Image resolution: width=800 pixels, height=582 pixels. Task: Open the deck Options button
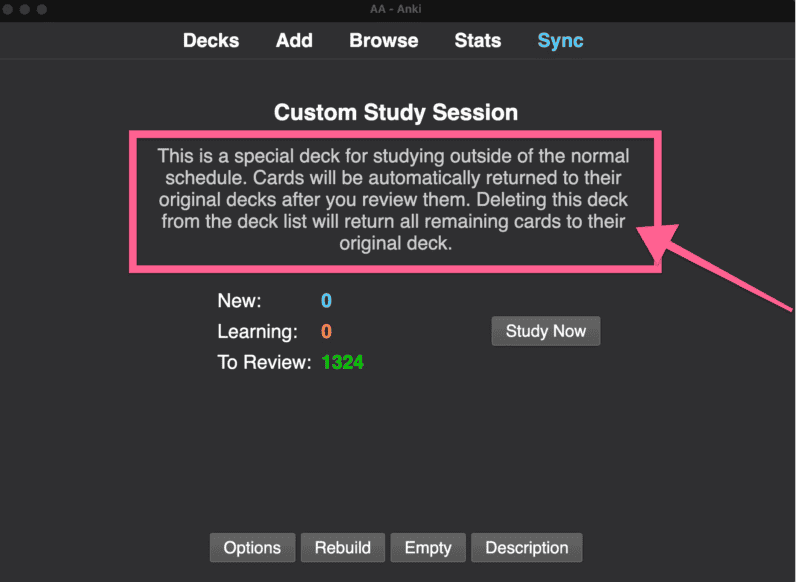pos(252,547)
